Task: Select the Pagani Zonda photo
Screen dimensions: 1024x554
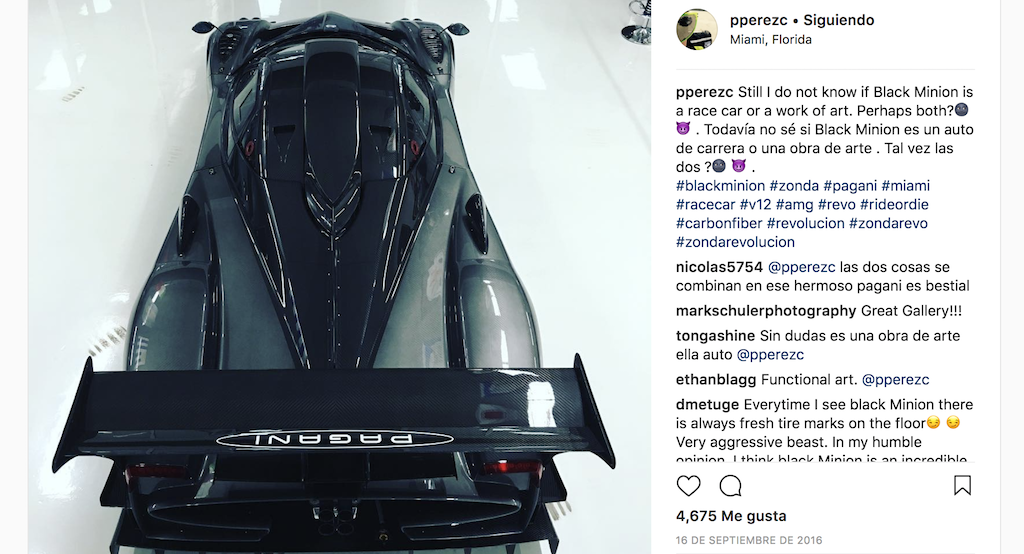Action: 339,277
